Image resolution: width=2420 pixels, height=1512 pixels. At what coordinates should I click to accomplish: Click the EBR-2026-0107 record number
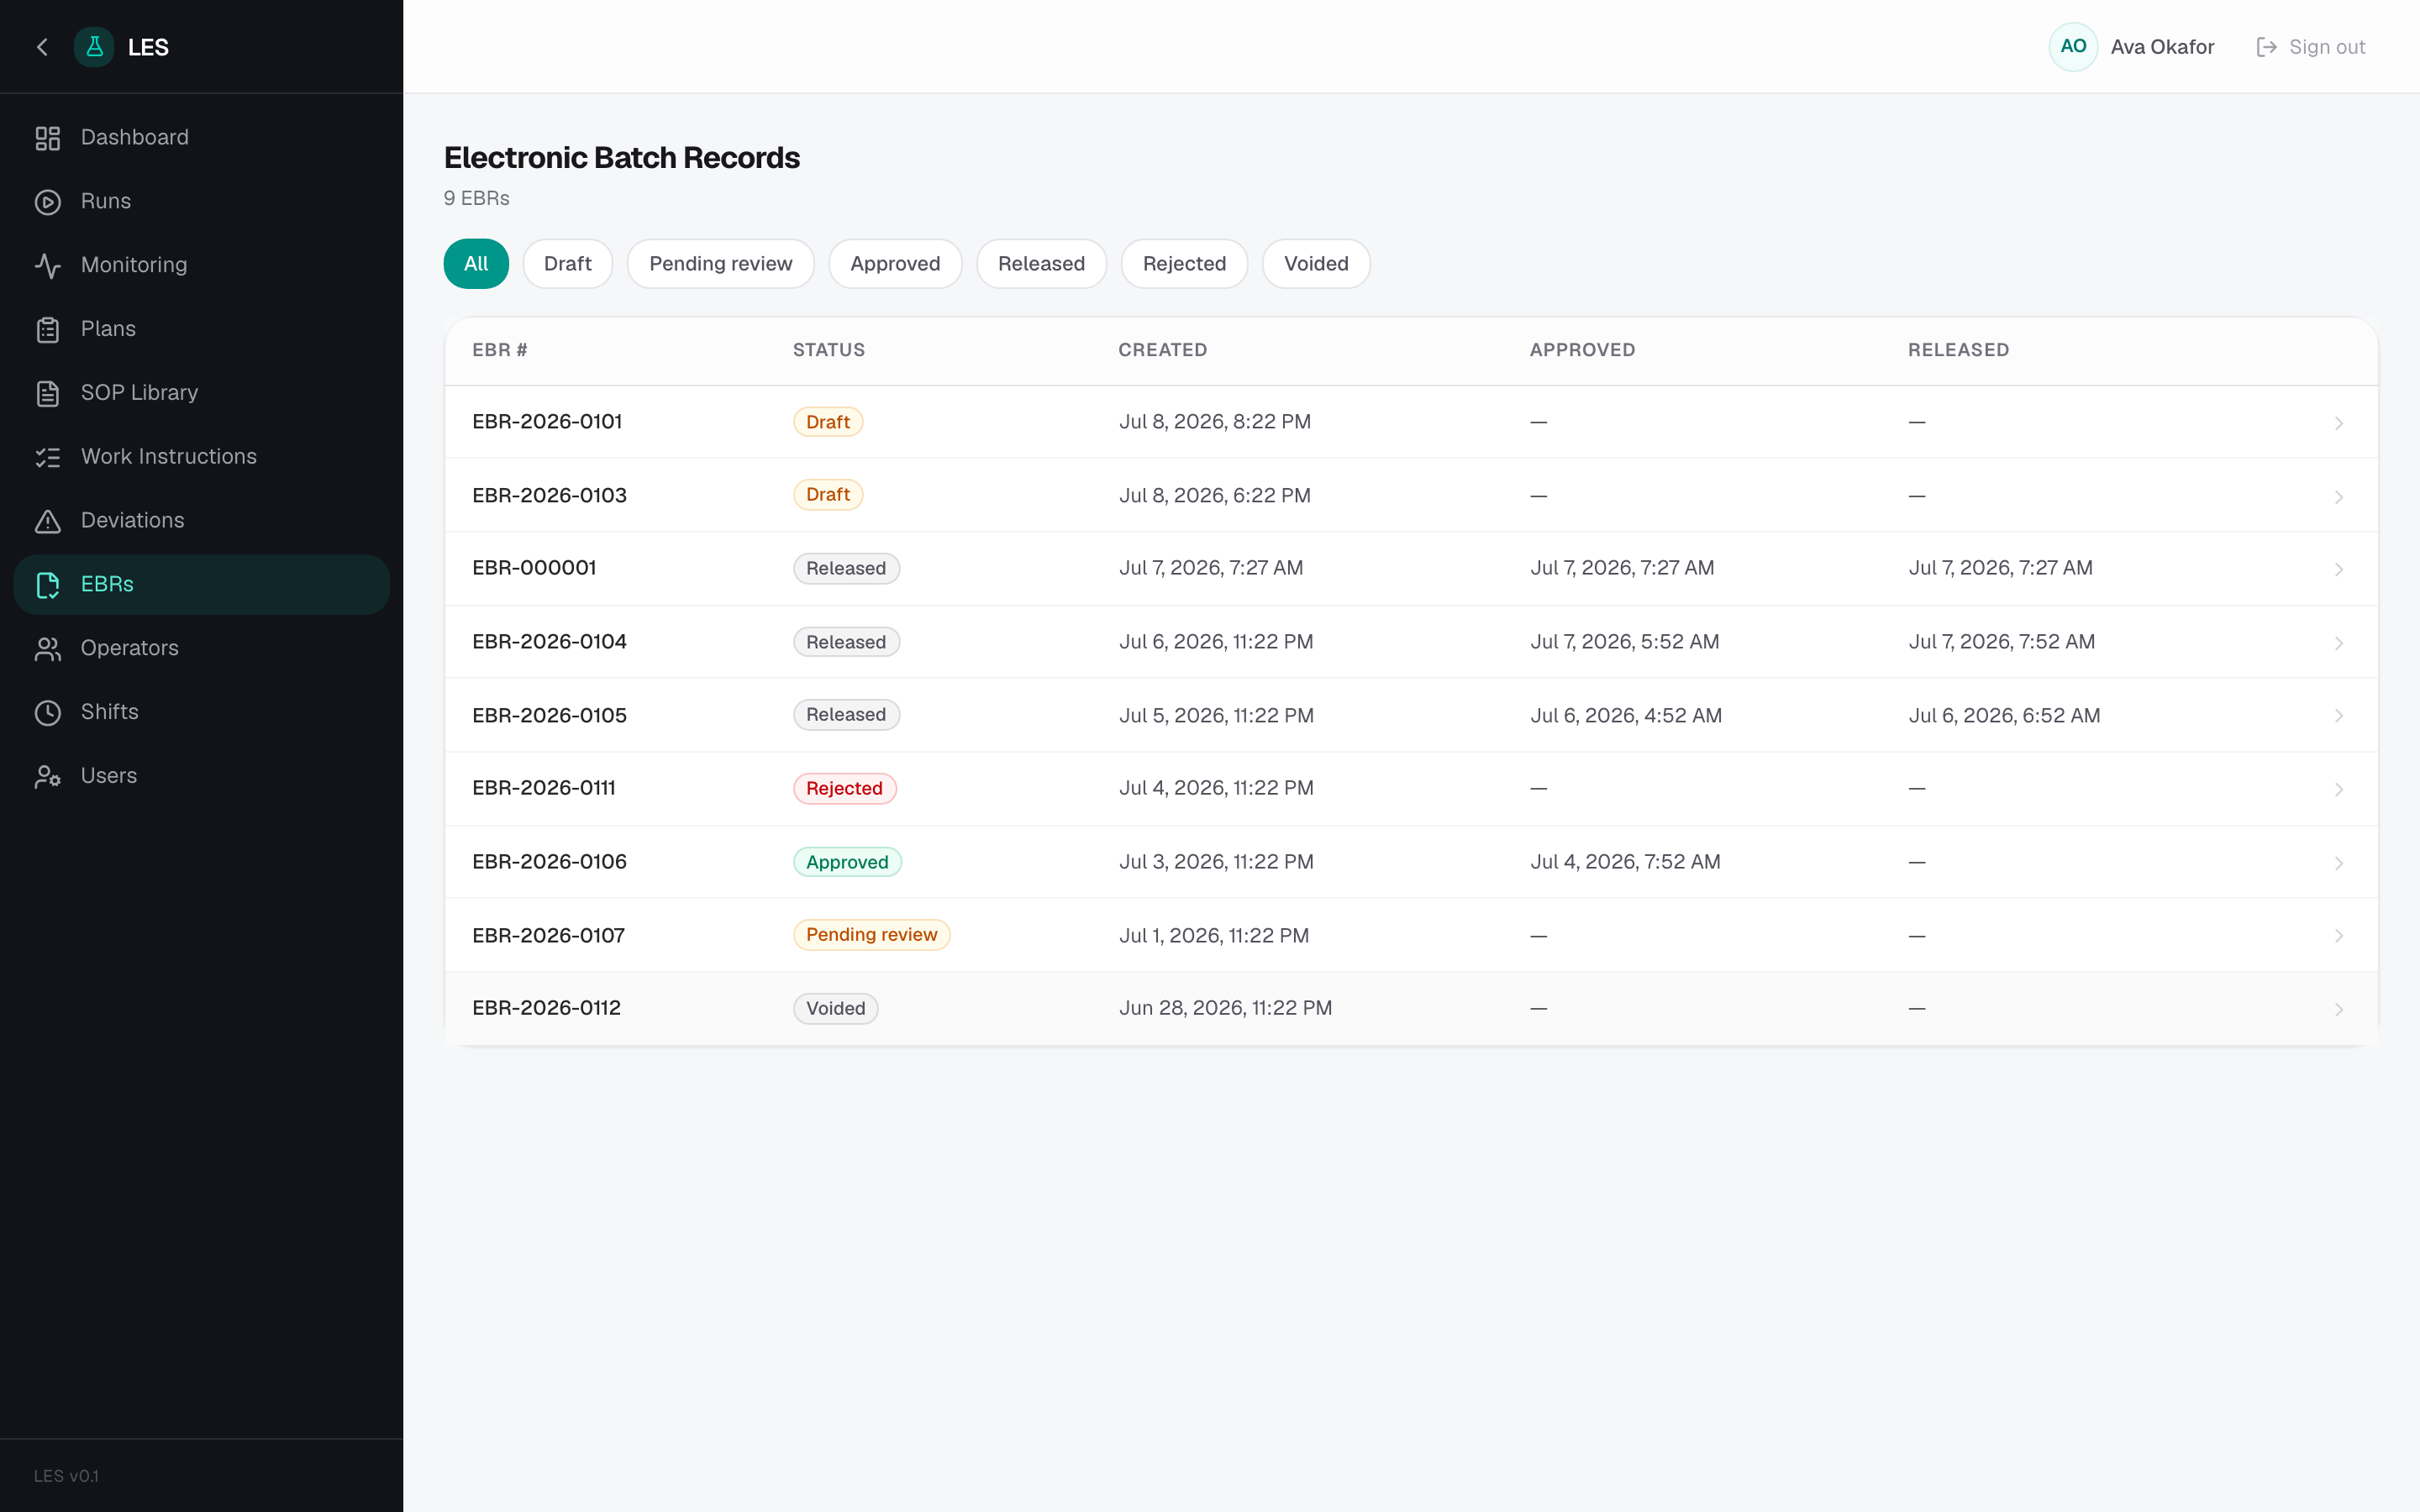[x=548, y=935]
